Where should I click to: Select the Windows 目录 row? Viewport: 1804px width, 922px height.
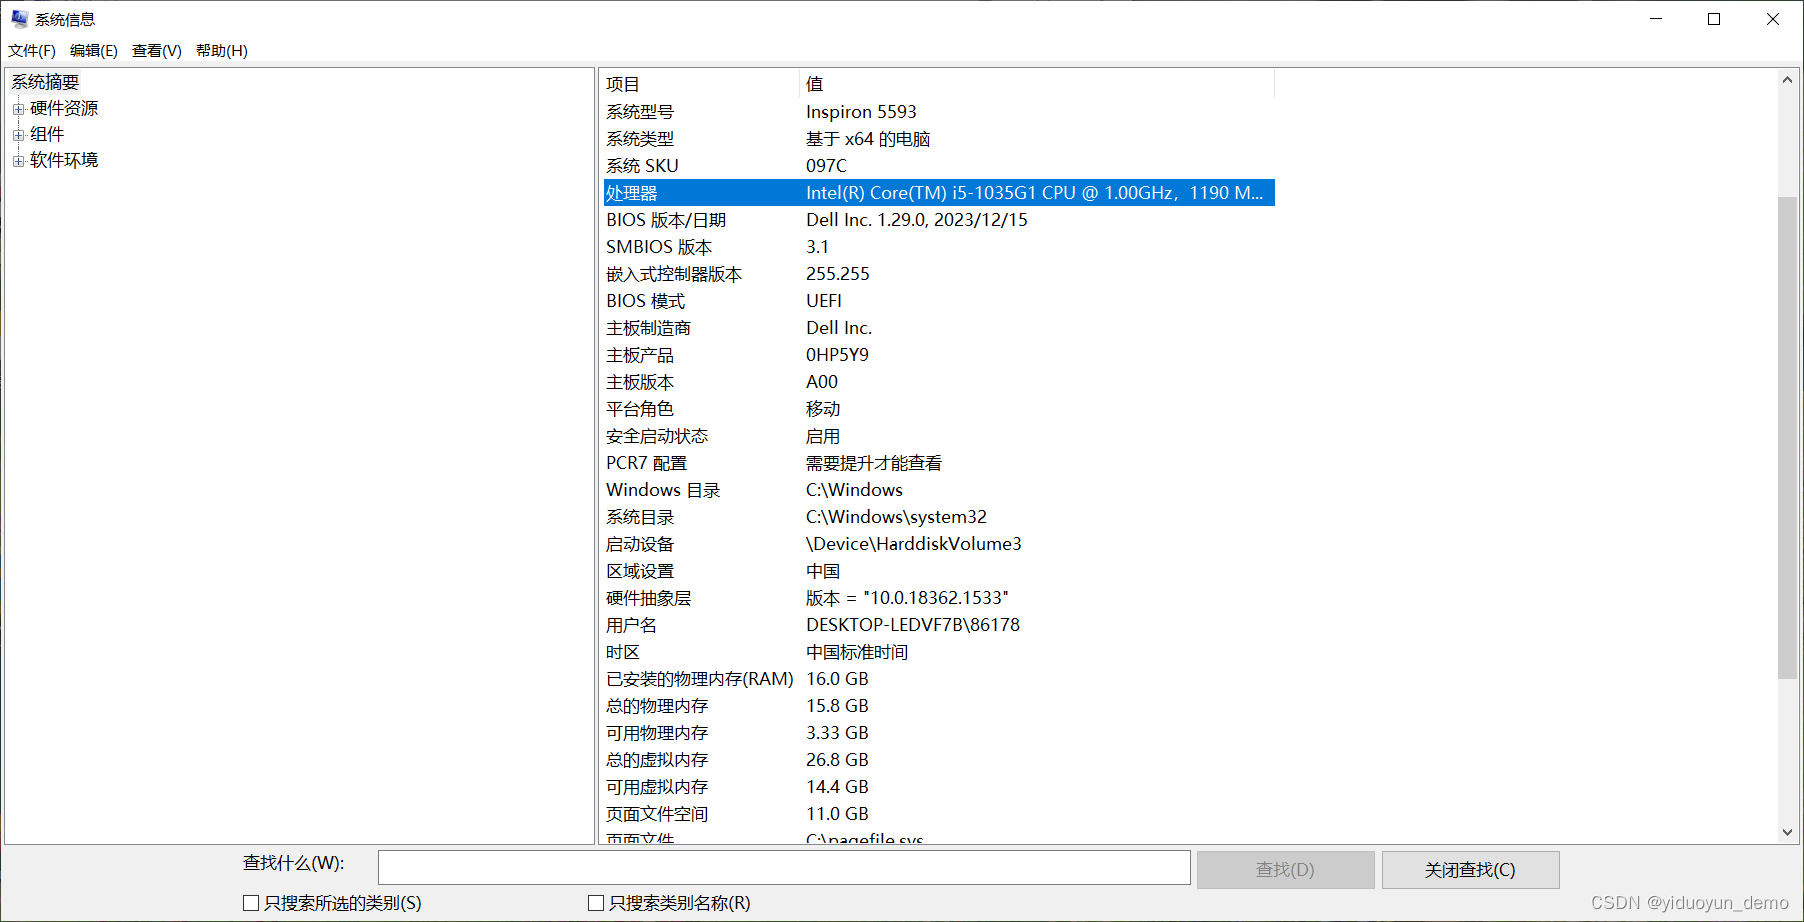click(939, 490)
